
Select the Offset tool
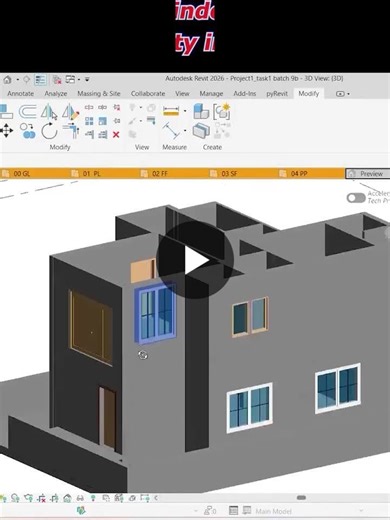(27, 112)
